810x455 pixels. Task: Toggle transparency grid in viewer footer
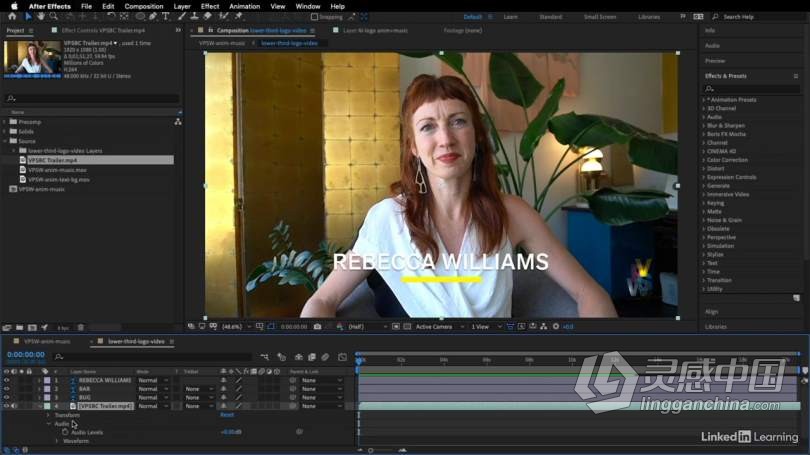(407, 326)
